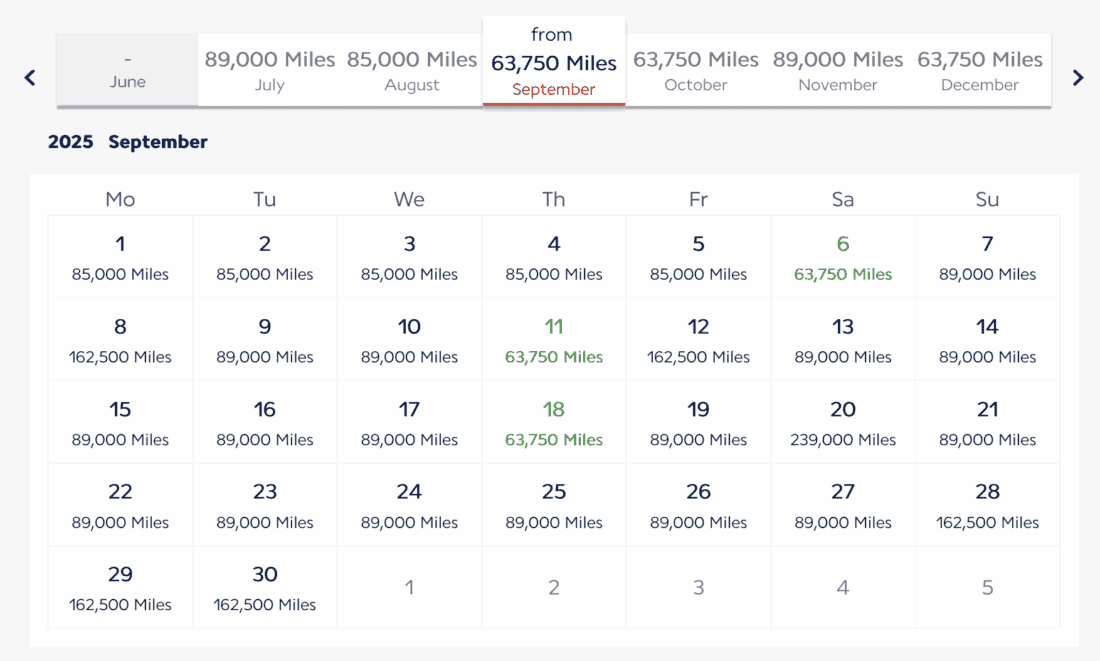This screenshot has height=661, width=1100.
Task: Switch to the December month tab
Action: pyautogui.click(x=980, y=70)
